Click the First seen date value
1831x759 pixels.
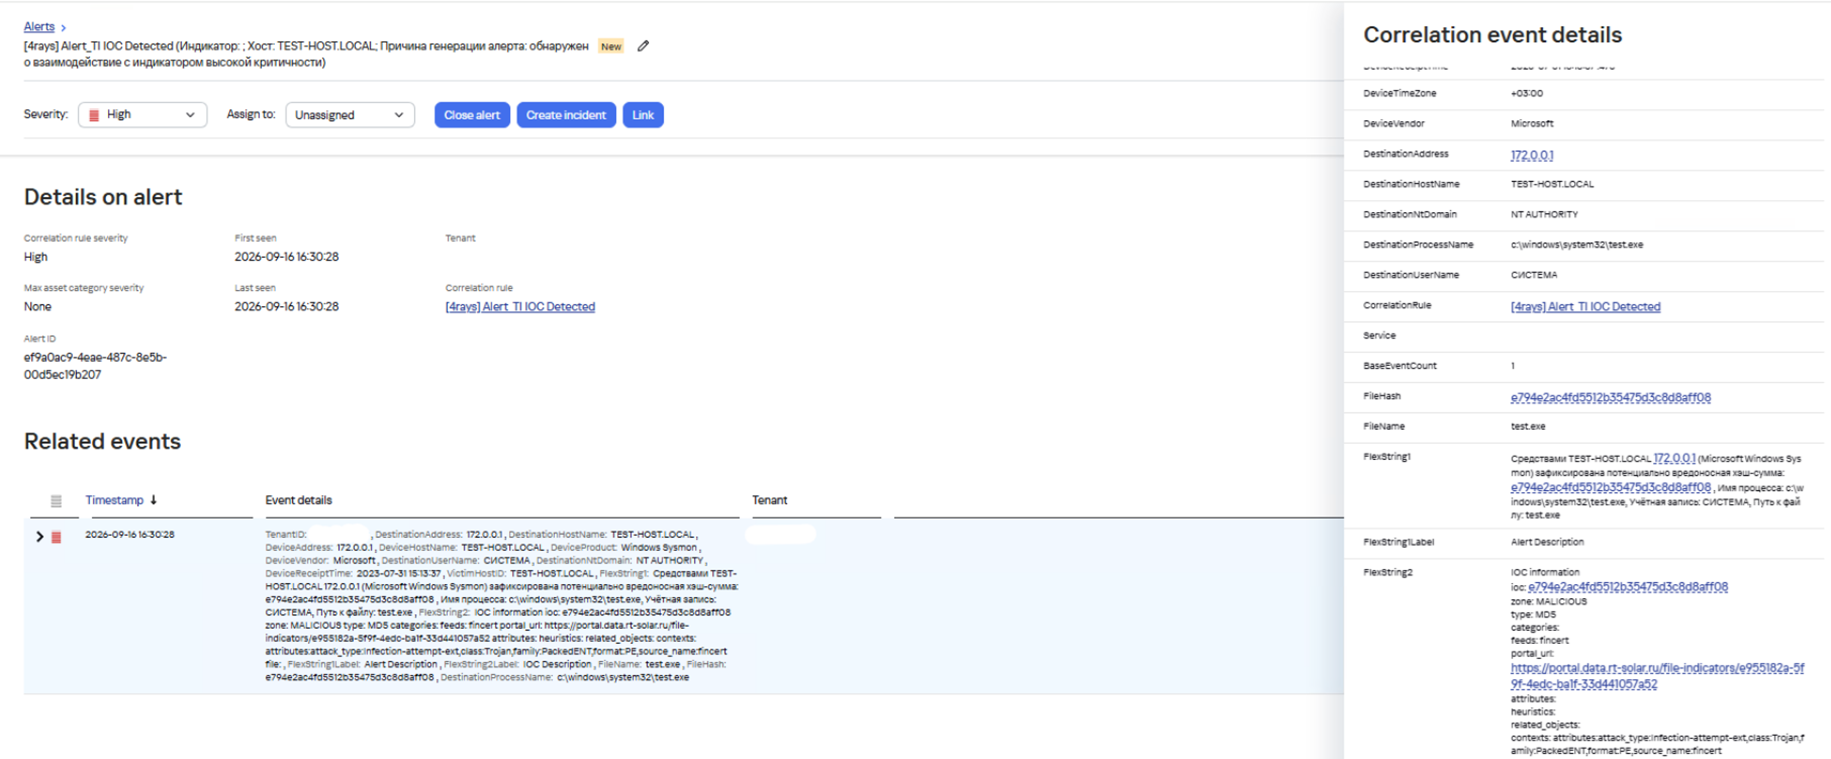click(286, 257)
